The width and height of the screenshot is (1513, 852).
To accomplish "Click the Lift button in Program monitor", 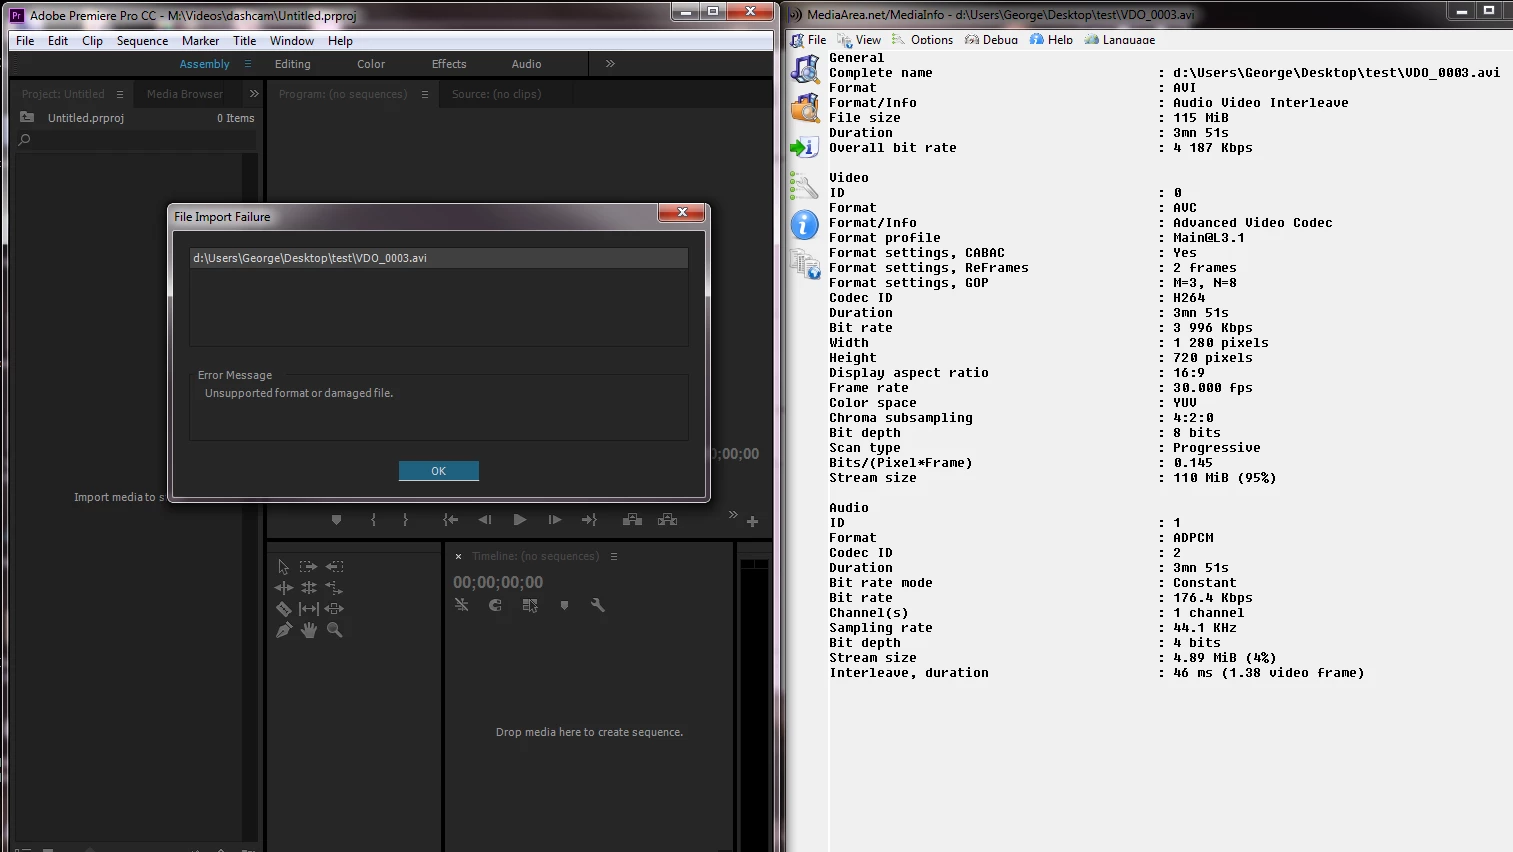I will (632, 520).
